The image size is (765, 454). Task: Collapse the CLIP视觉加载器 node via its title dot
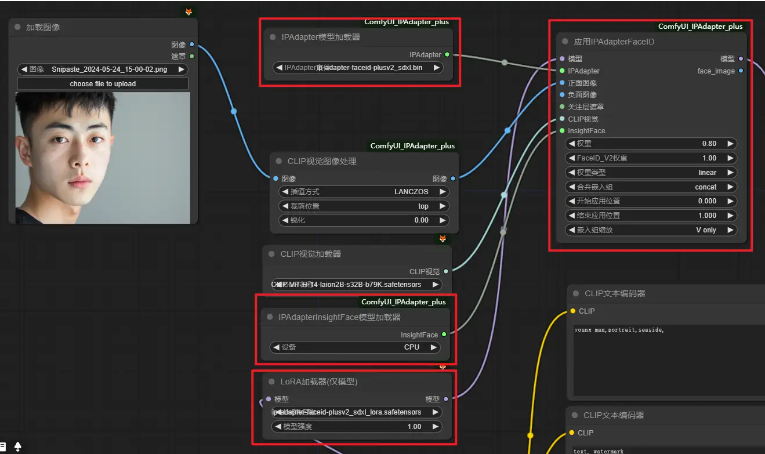pos(272,254)
